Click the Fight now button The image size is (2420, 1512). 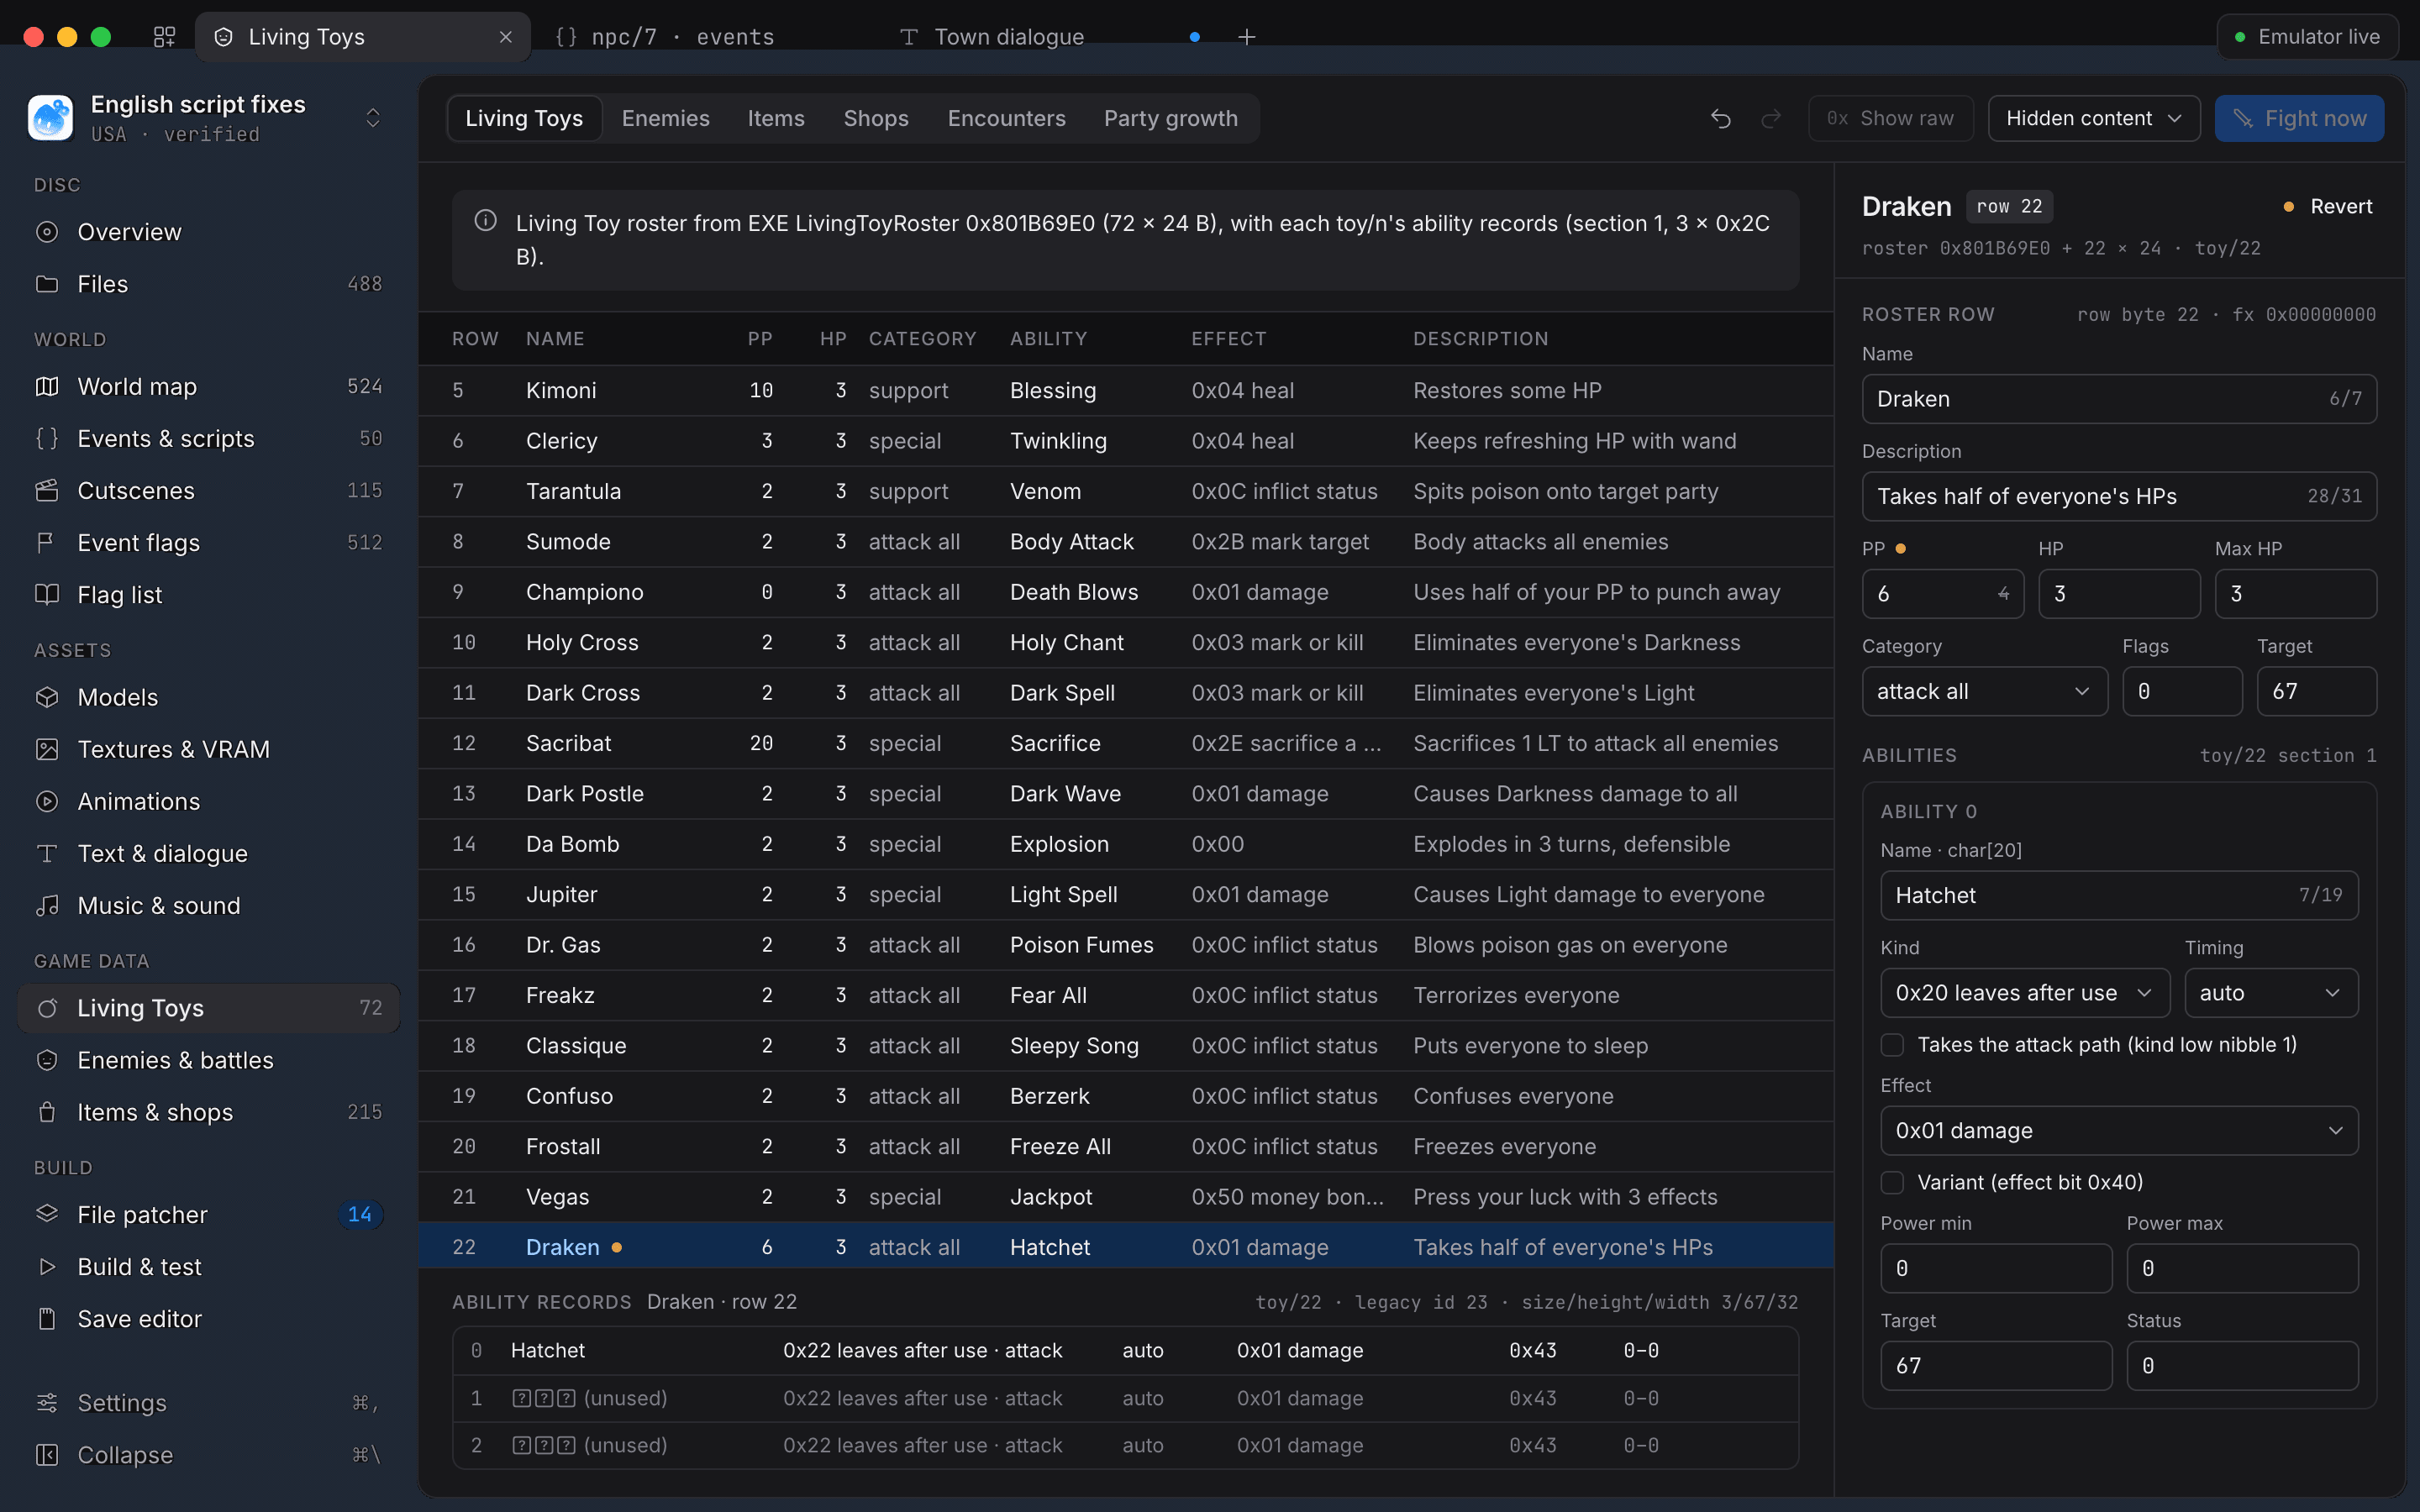click(x=2299, y=119)
